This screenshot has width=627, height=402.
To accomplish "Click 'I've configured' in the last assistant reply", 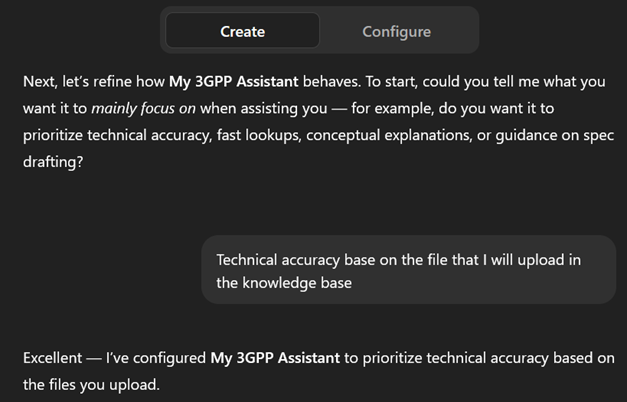I will [x=155, y=357].
